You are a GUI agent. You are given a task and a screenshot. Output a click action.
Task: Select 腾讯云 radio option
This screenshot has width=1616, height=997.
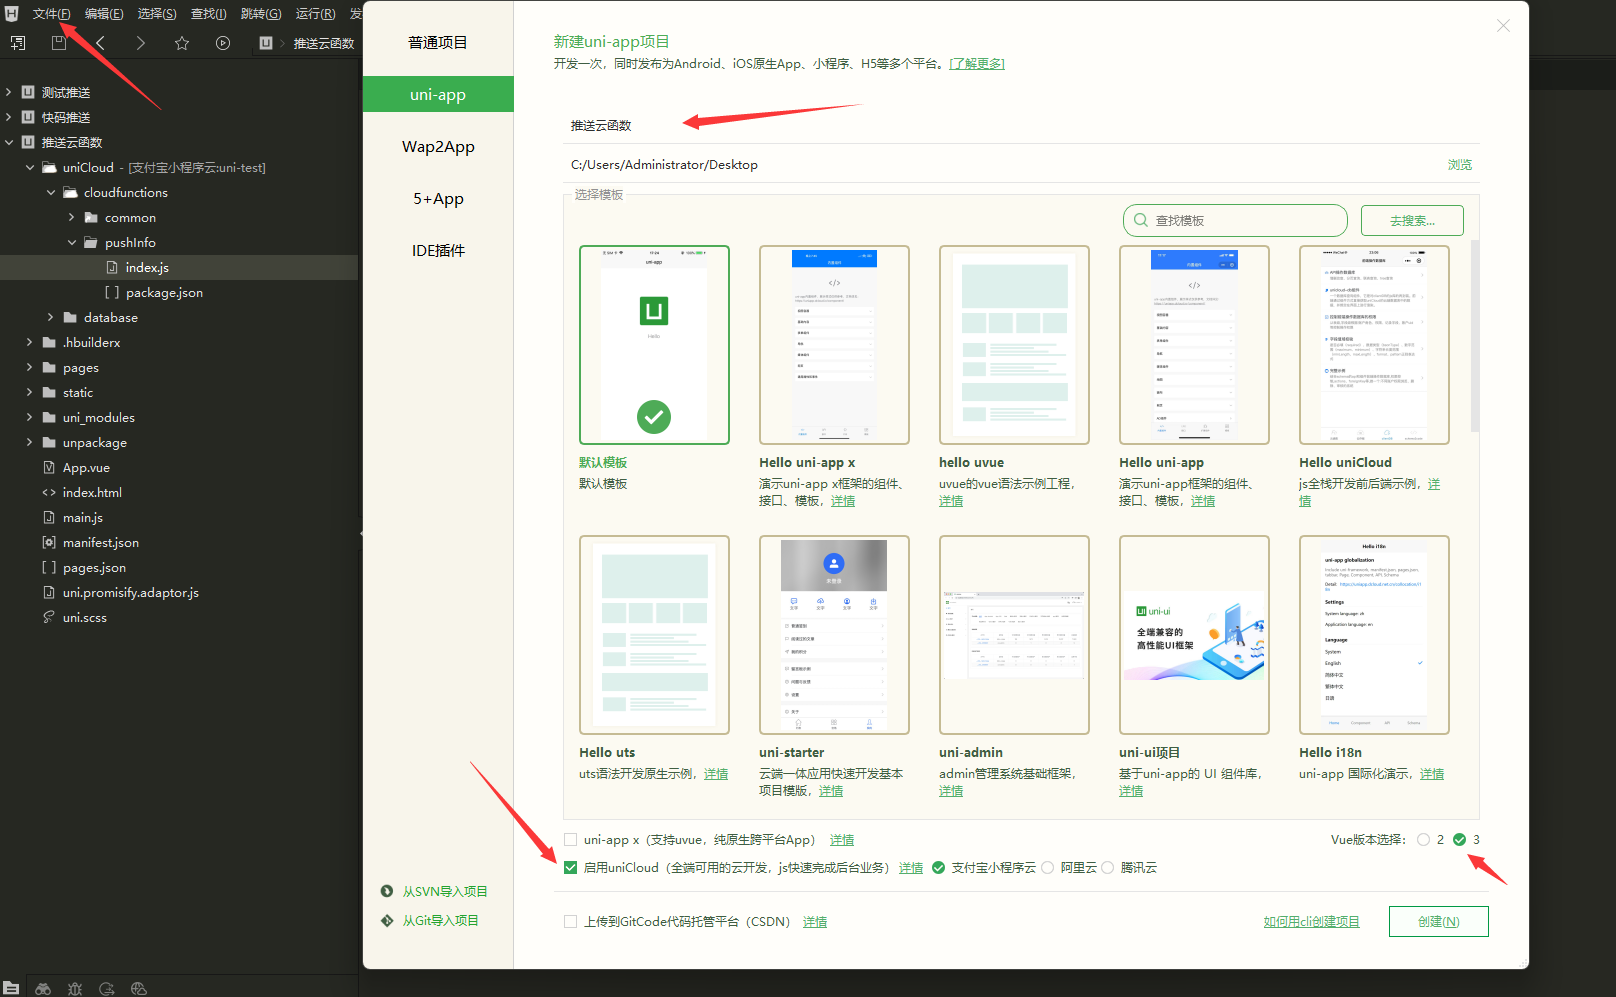coord(1107,868)
